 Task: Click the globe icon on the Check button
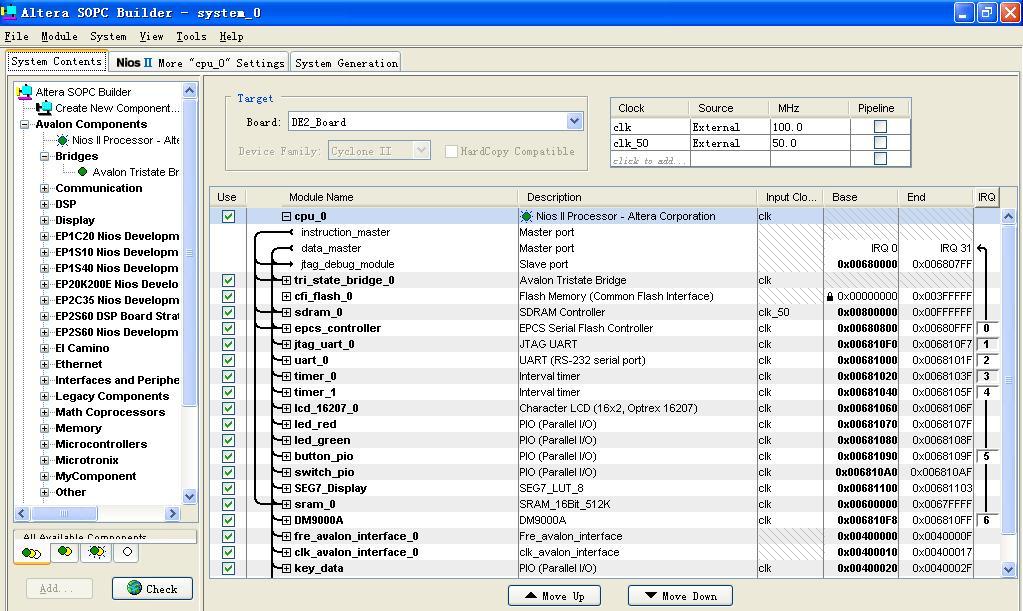click(134, 588)
